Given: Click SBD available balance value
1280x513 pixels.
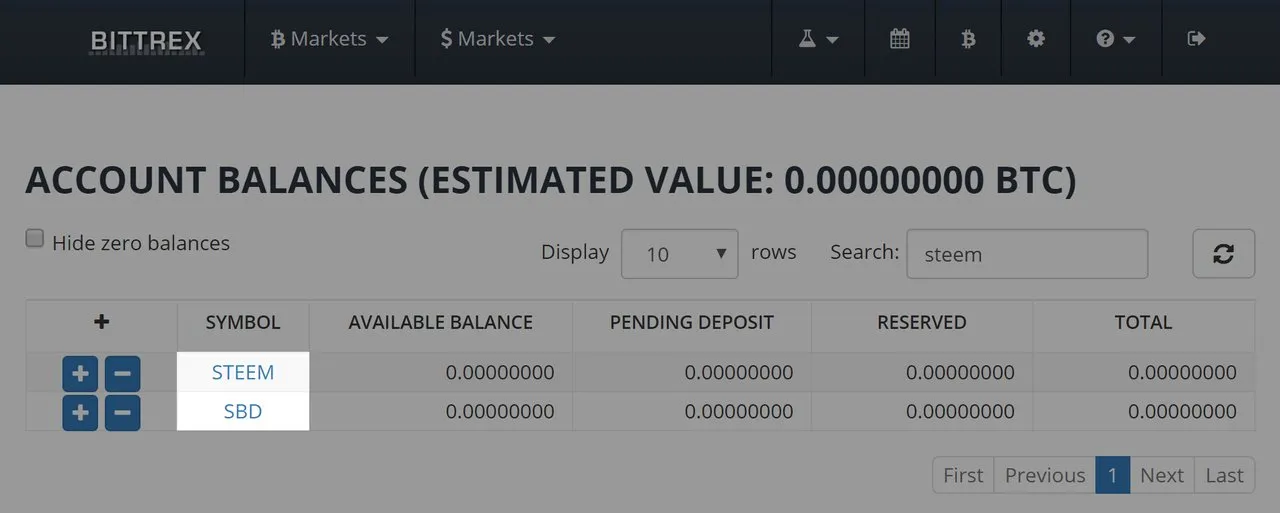Looking at the screenshot, I should (x=500, y=411).
